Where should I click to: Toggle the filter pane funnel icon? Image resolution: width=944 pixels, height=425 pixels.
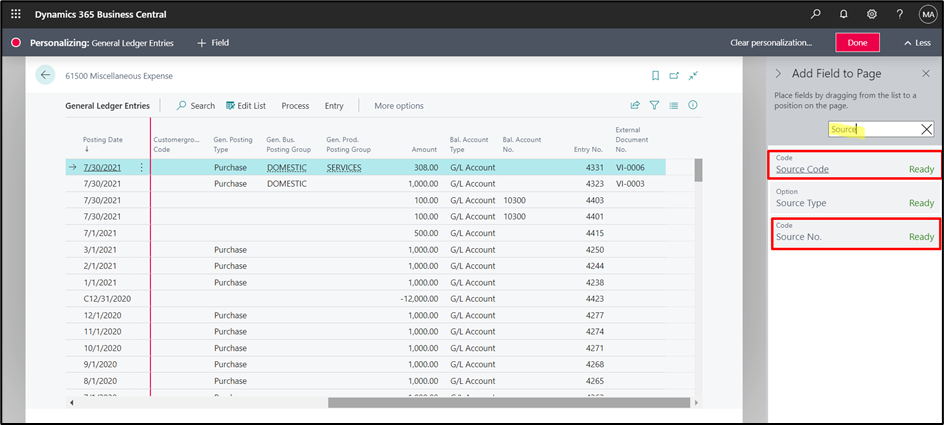pyautogui.click(x=654, y=105)
